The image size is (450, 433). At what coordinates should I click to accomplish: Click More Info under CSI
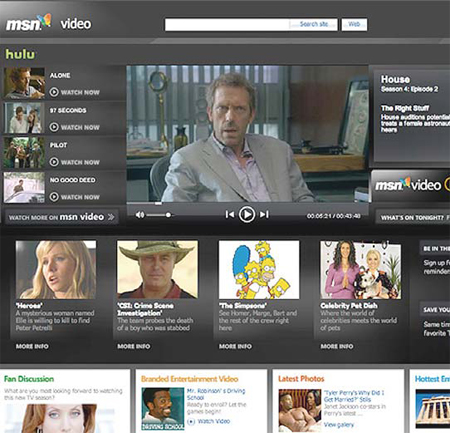tap(134, 346)
